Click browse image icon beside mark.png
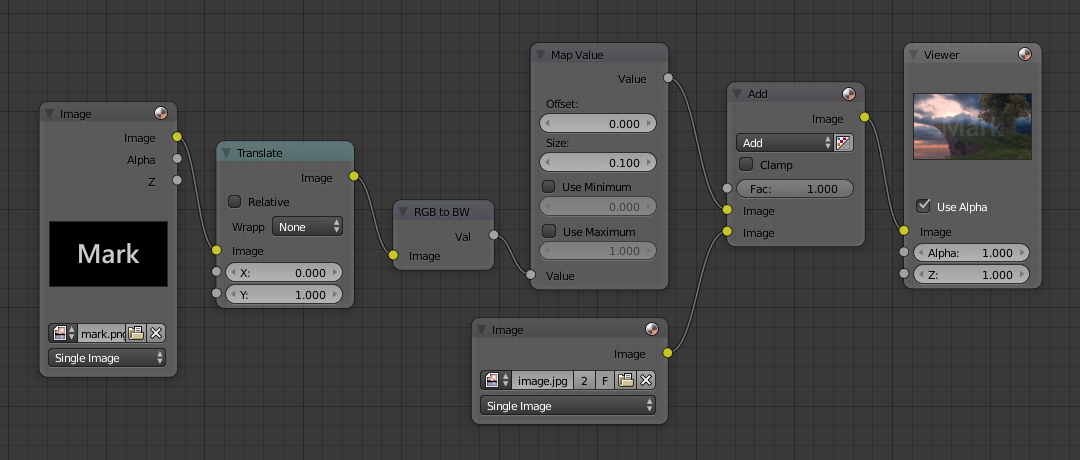Image resolution: width=1080 pixels, height=460 pixels. [63, 333]
